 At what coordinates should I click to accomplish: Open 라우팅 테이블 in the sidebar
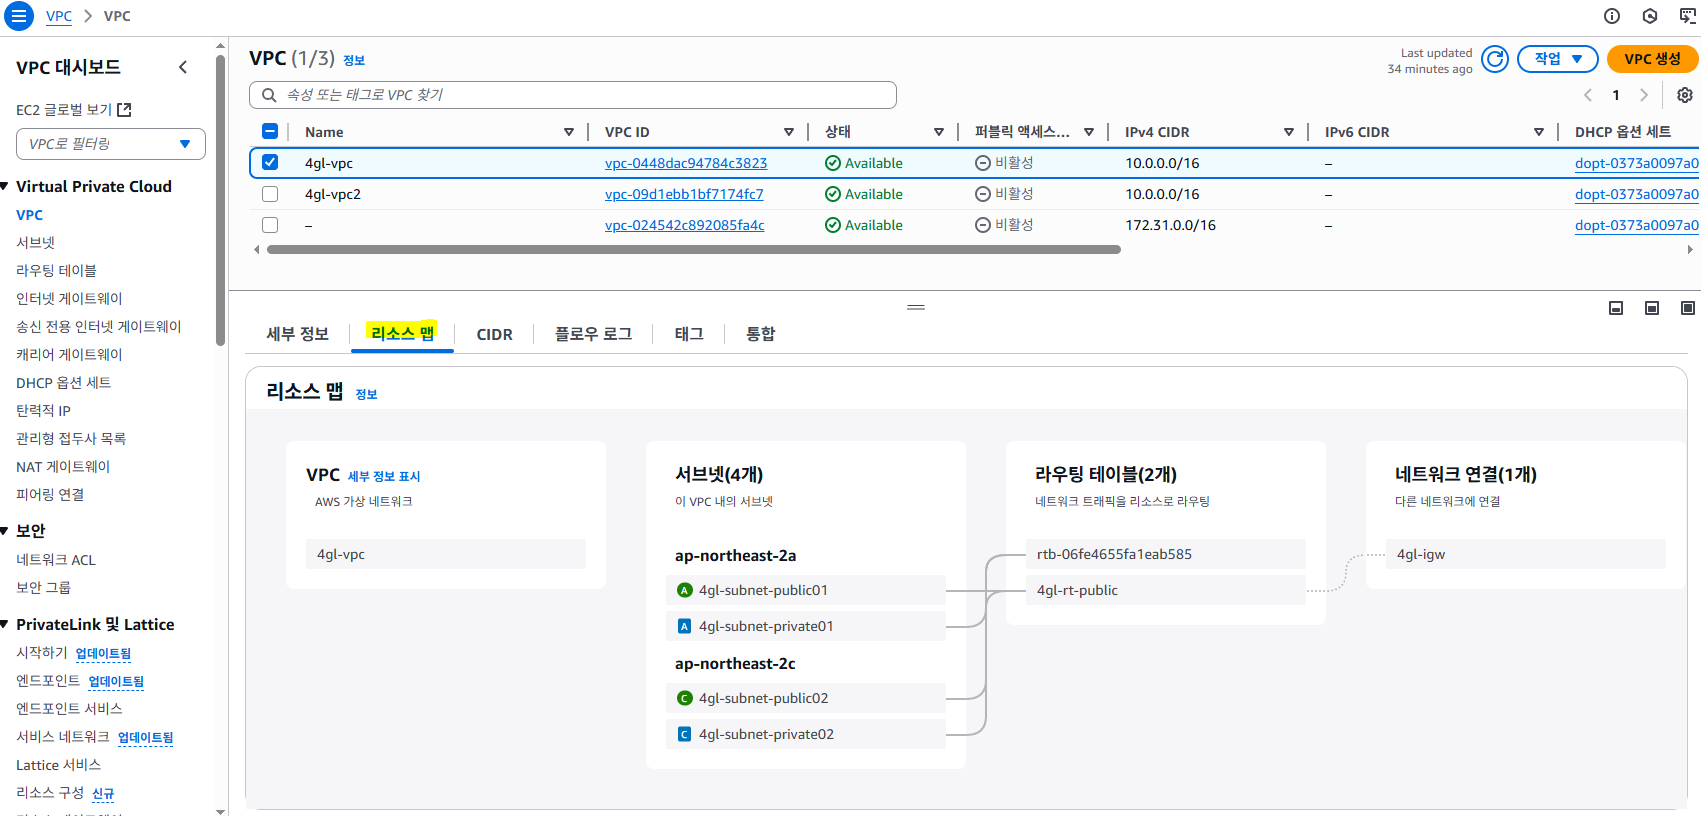(x=56, y=271)
